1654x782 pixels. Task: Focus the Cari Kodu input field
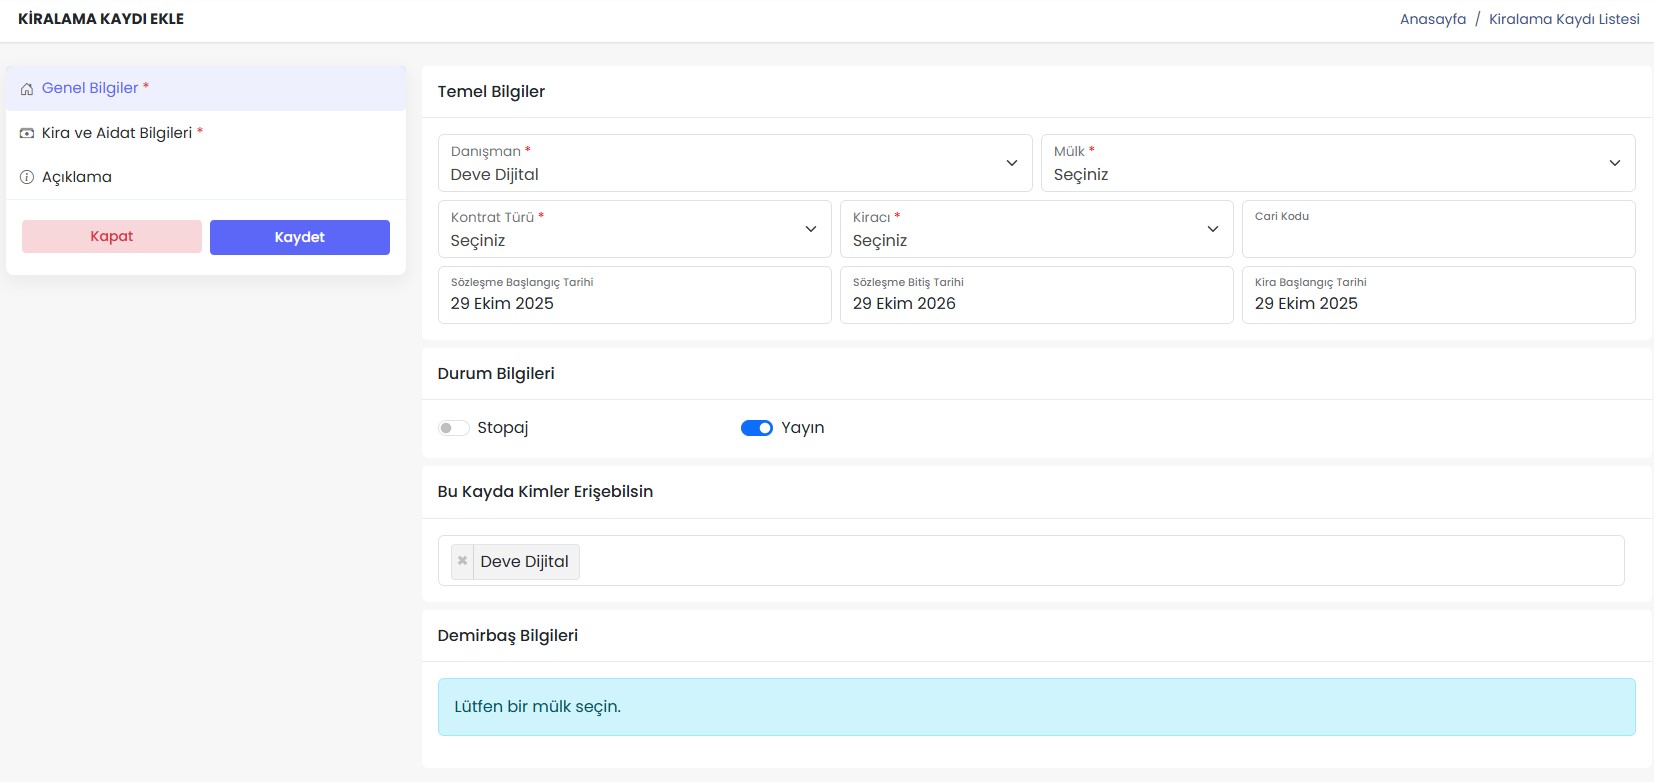(1437, 236)
